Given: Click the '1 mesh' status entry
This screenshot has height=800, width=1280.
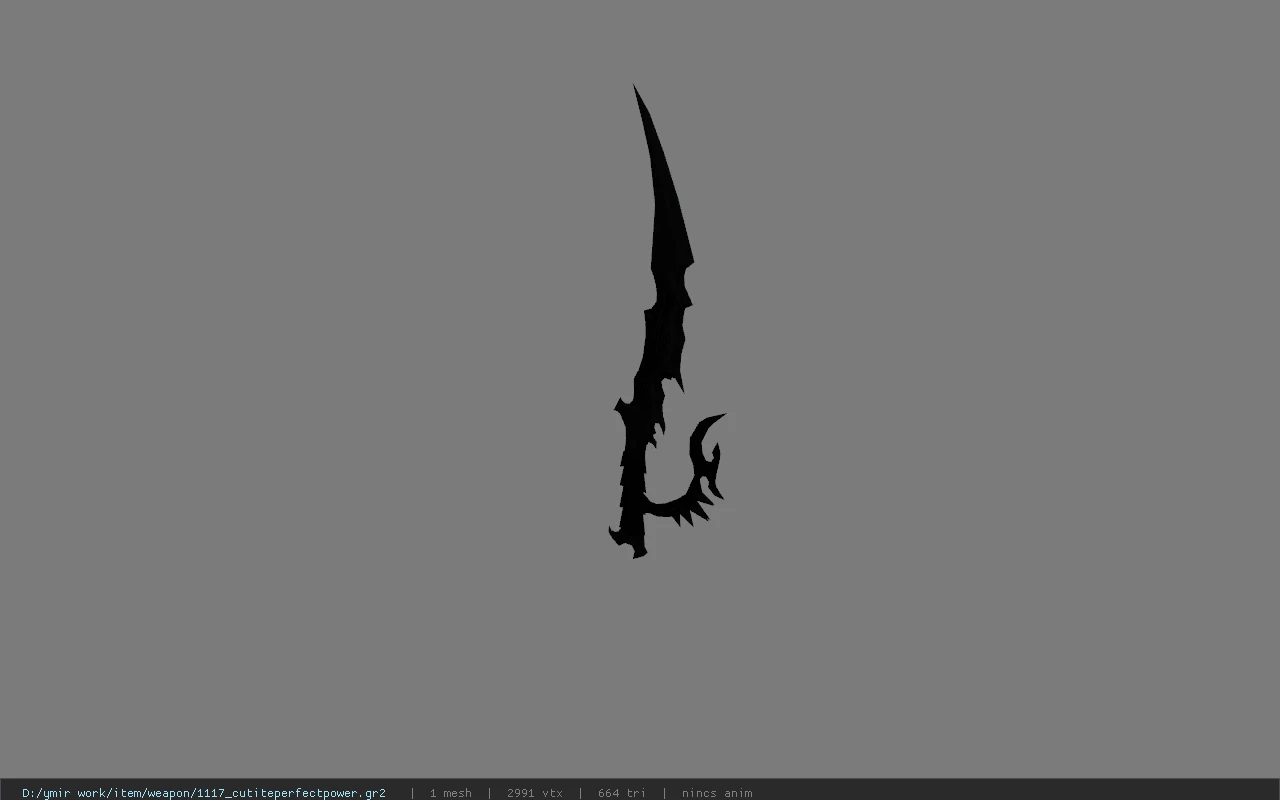Looking at the screenshot, I should coord(450,793).
